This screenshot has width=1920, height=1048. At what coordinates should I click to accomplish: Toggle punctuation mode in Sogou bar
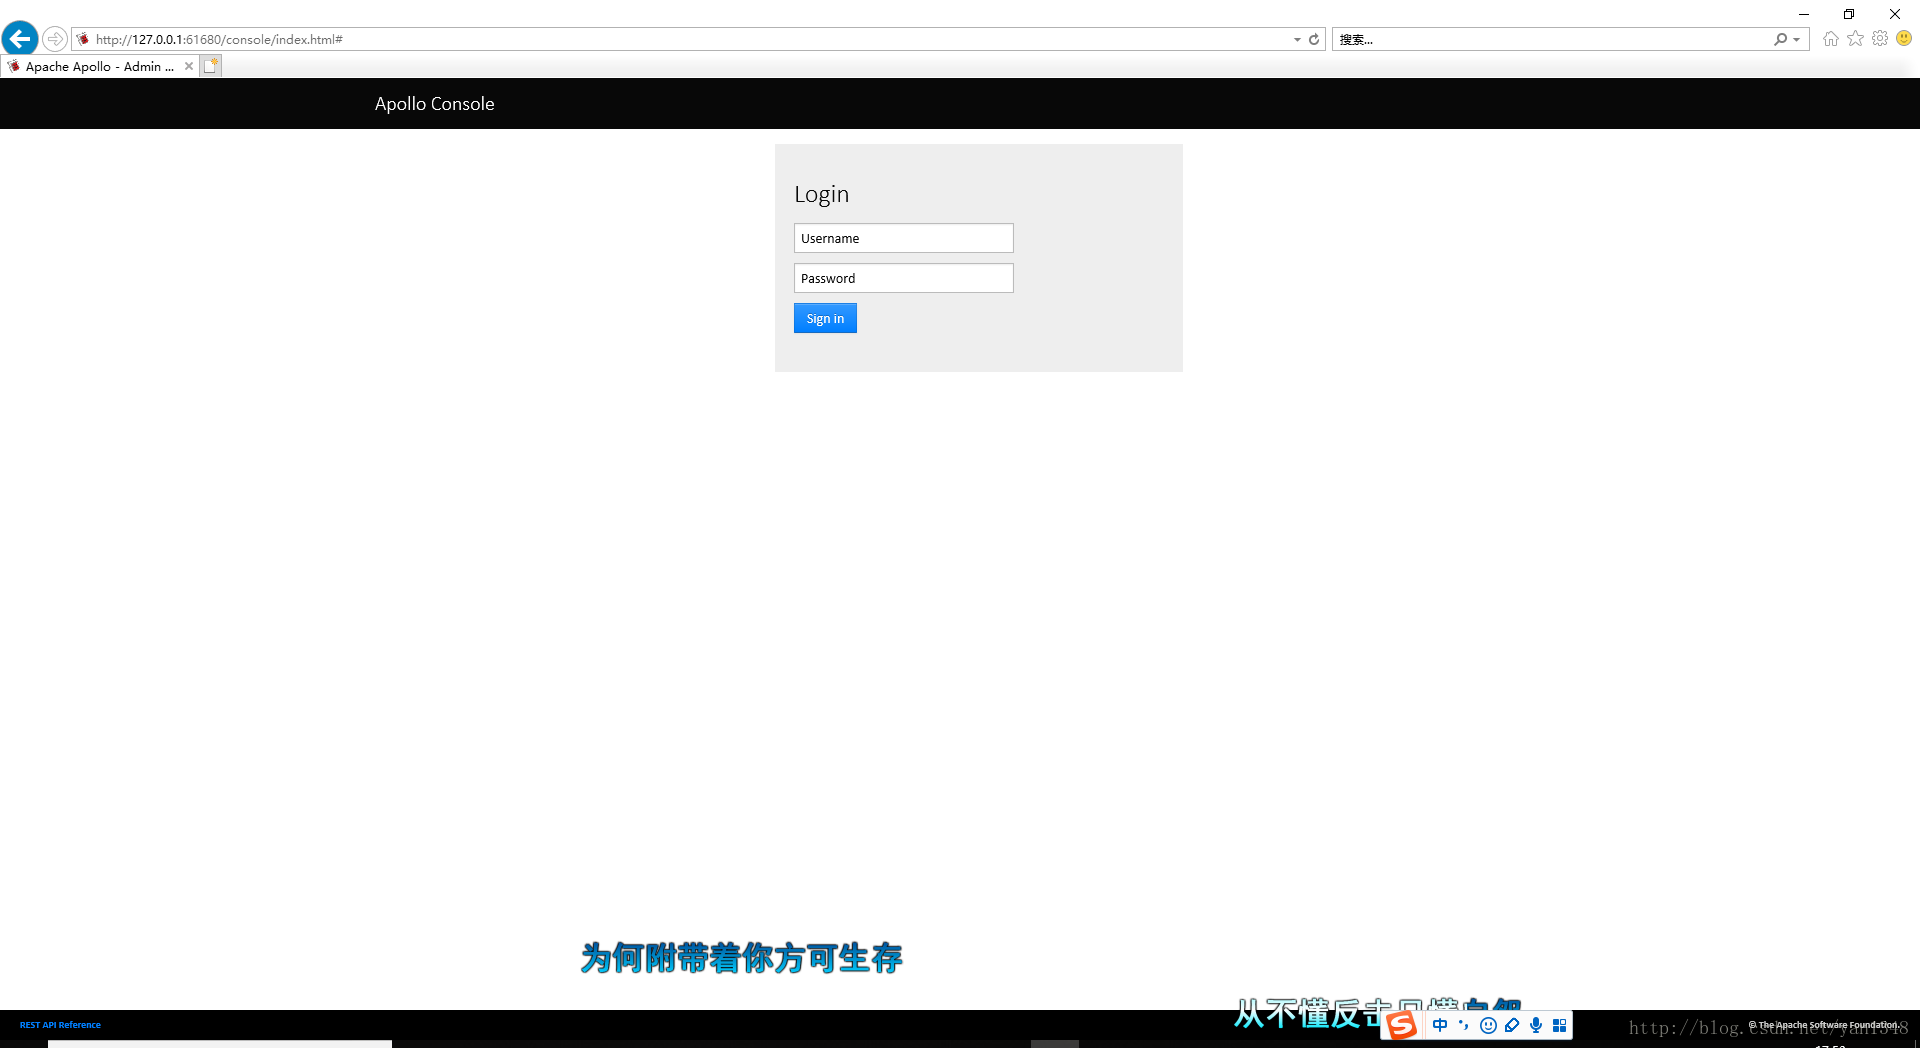(x=1464, y=1025)
